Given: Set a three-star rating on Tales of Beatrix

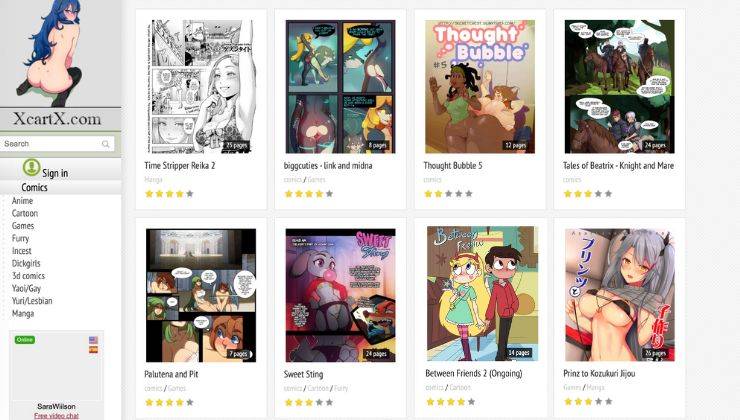Looking at the screenshot, I should (588, 193).
